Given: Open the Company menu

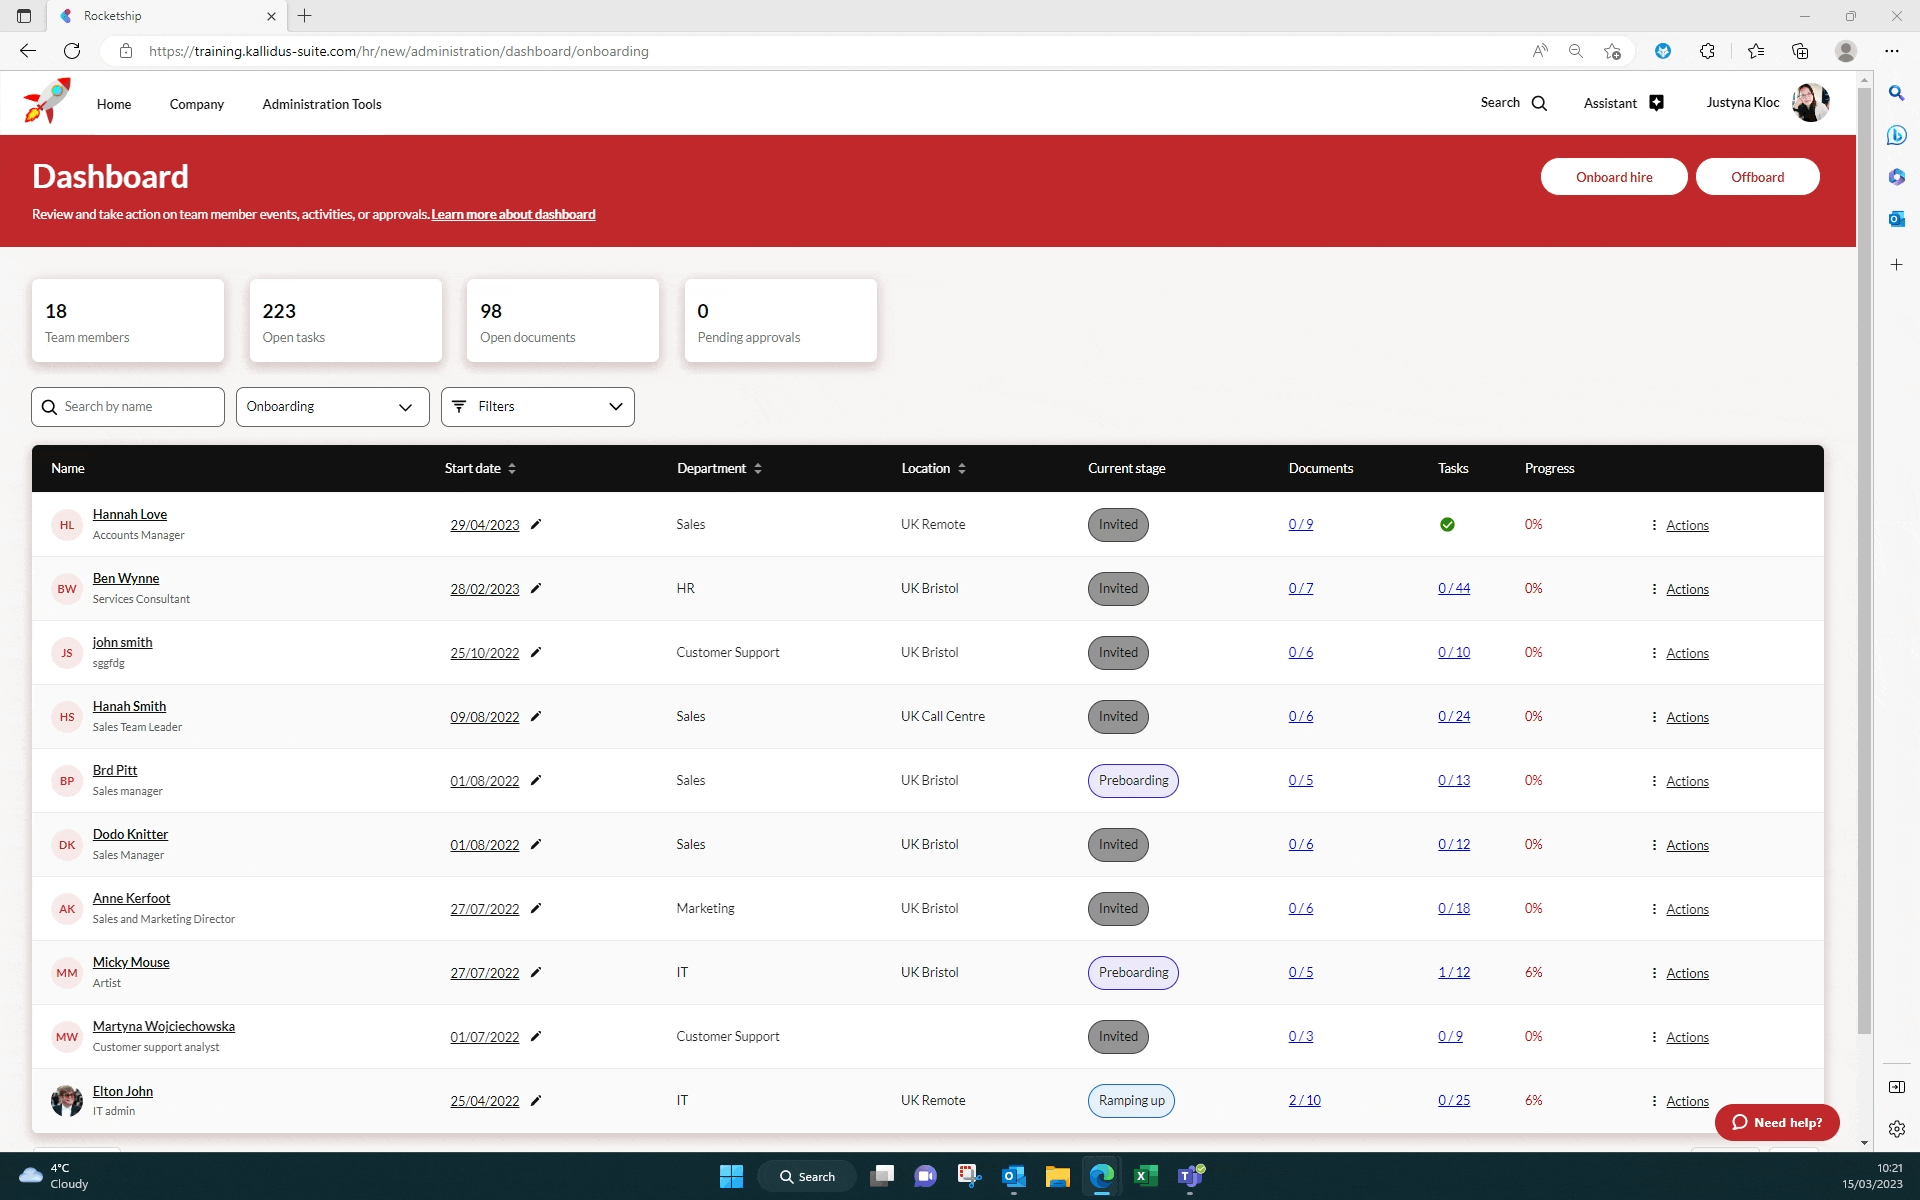Looking at the screenshot, I should click(196, 104).
